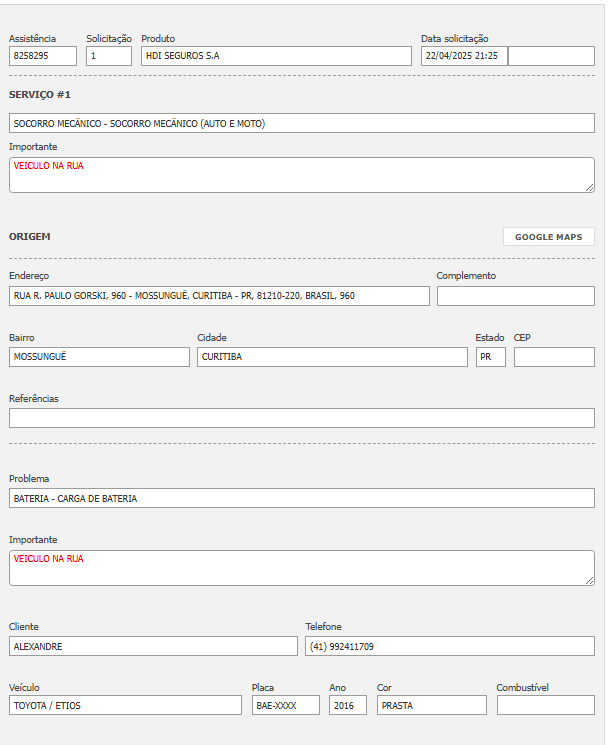Click the Referências field

click(x=301, y=418)
